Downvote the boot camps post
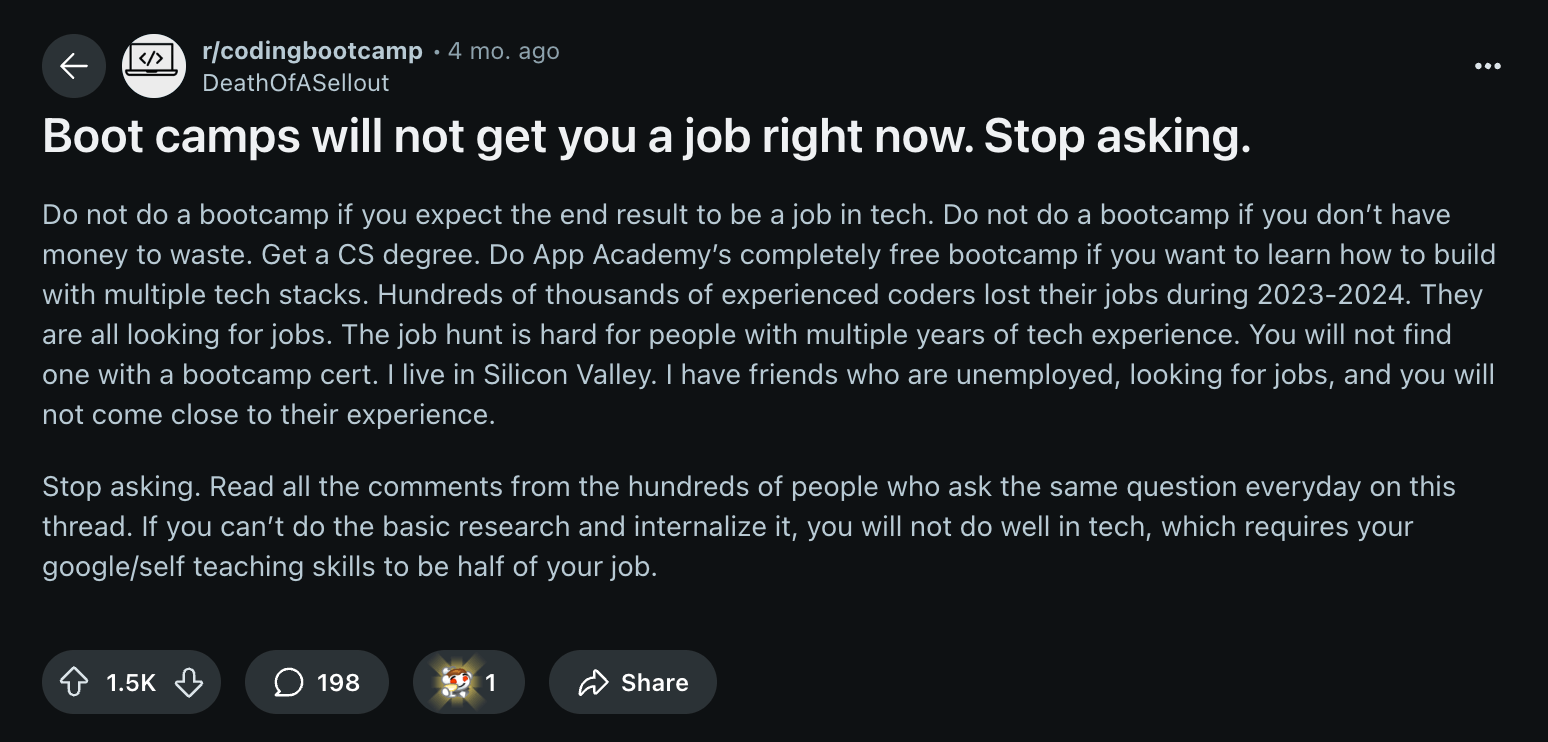Image resolution: width=1548 pixels, height=742 pixels. point(189,682)
